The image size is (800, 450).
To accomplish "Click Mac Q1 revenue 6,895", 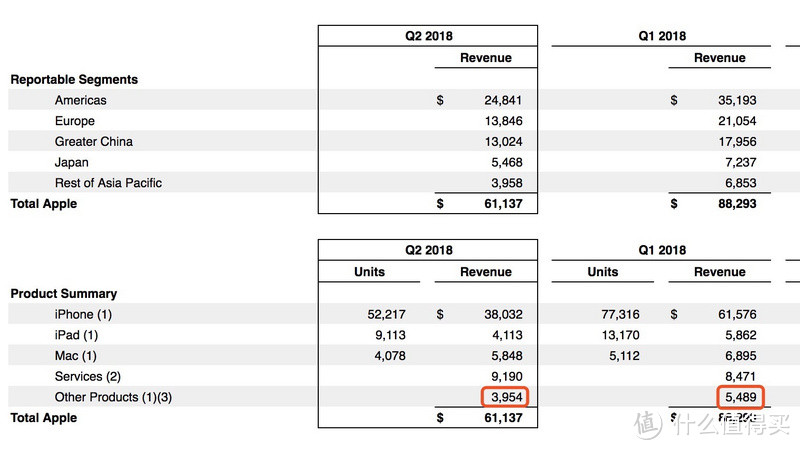I will pyautogui.click(x=741, y=356).
